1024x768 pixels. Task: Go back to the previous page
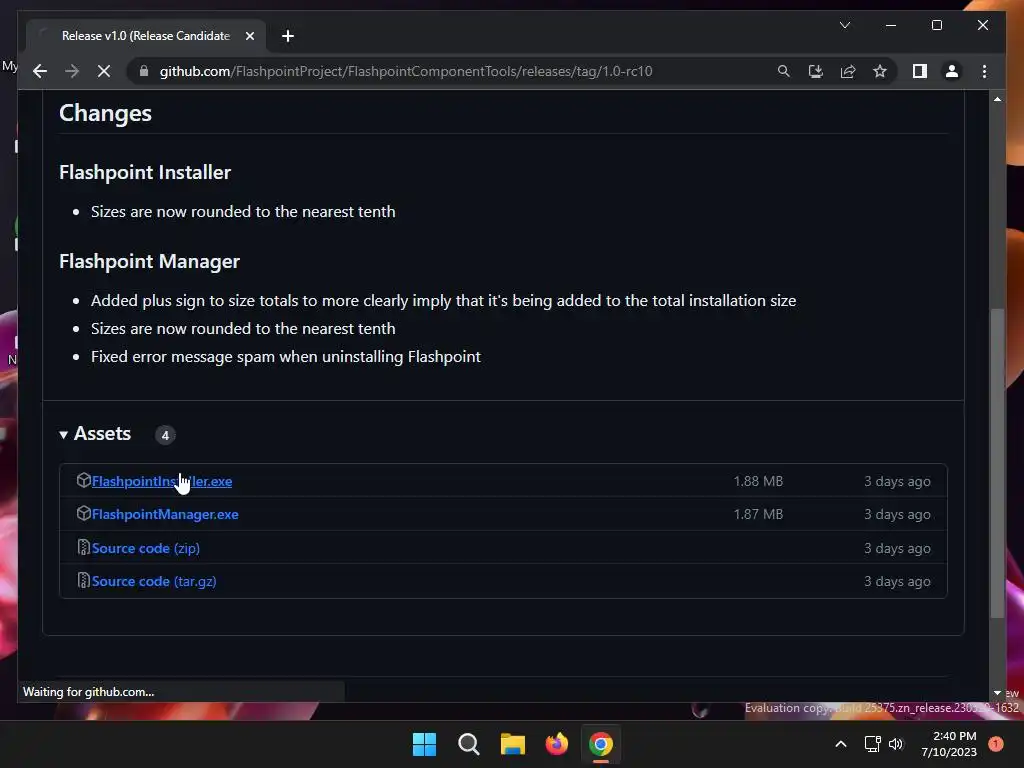(x=40, y=71)
